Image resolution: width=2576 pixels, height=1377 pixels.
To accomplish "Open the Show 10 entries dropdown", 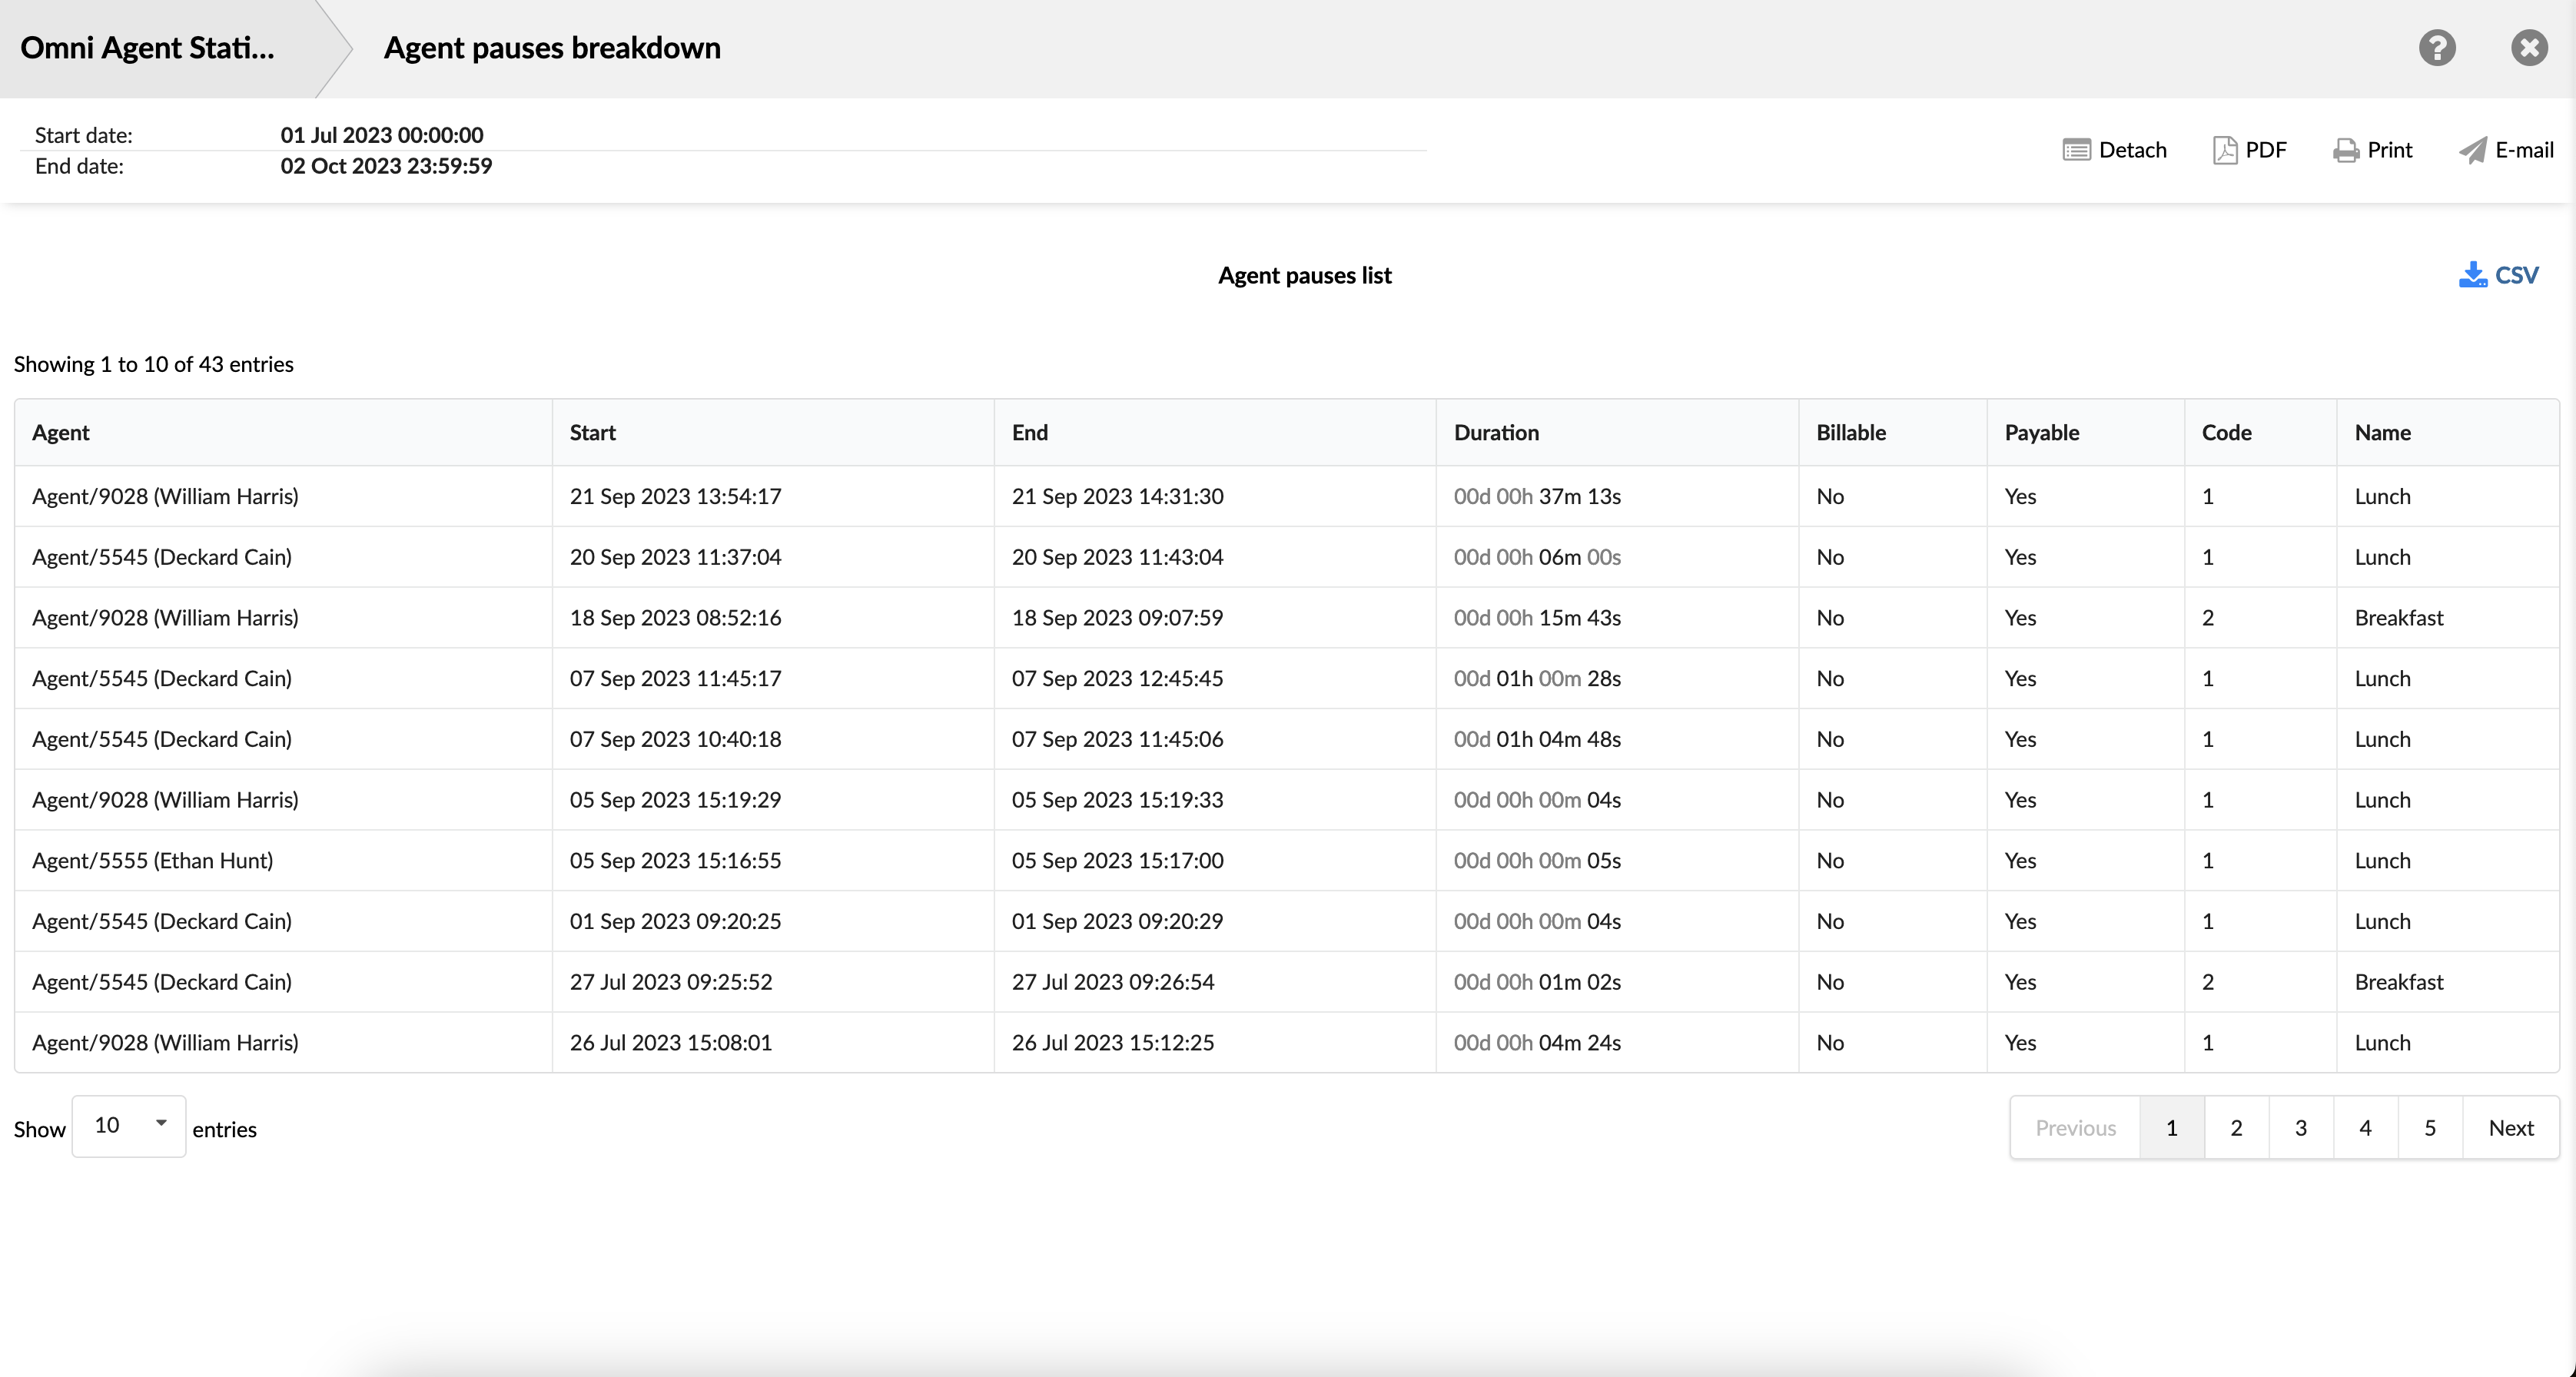I will click(x=129, y=1126).
